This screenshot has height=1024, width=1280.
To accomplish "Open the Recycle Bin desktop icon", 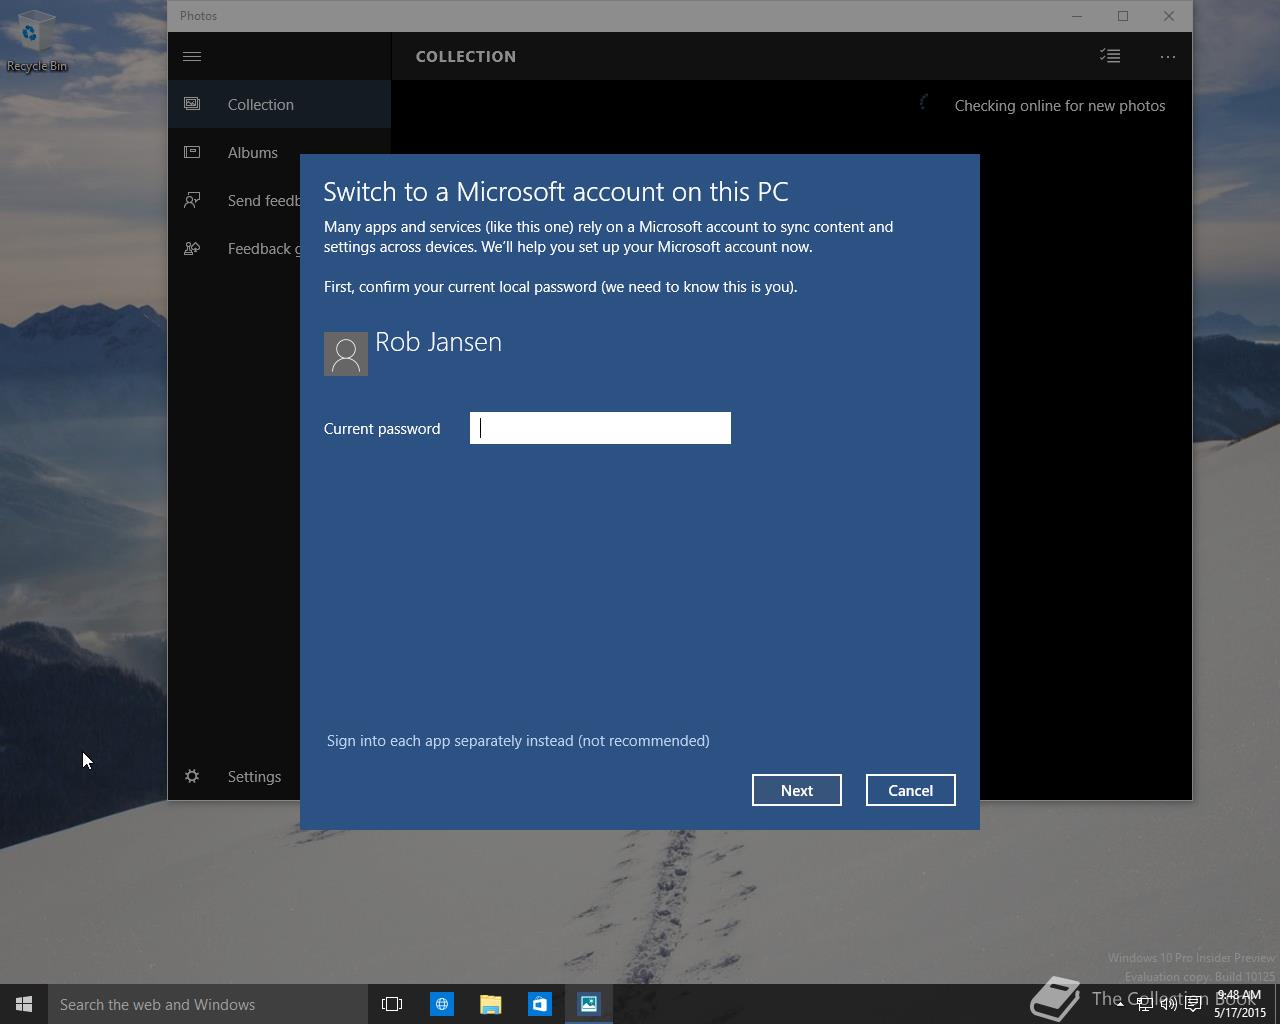I will [37, 42].
